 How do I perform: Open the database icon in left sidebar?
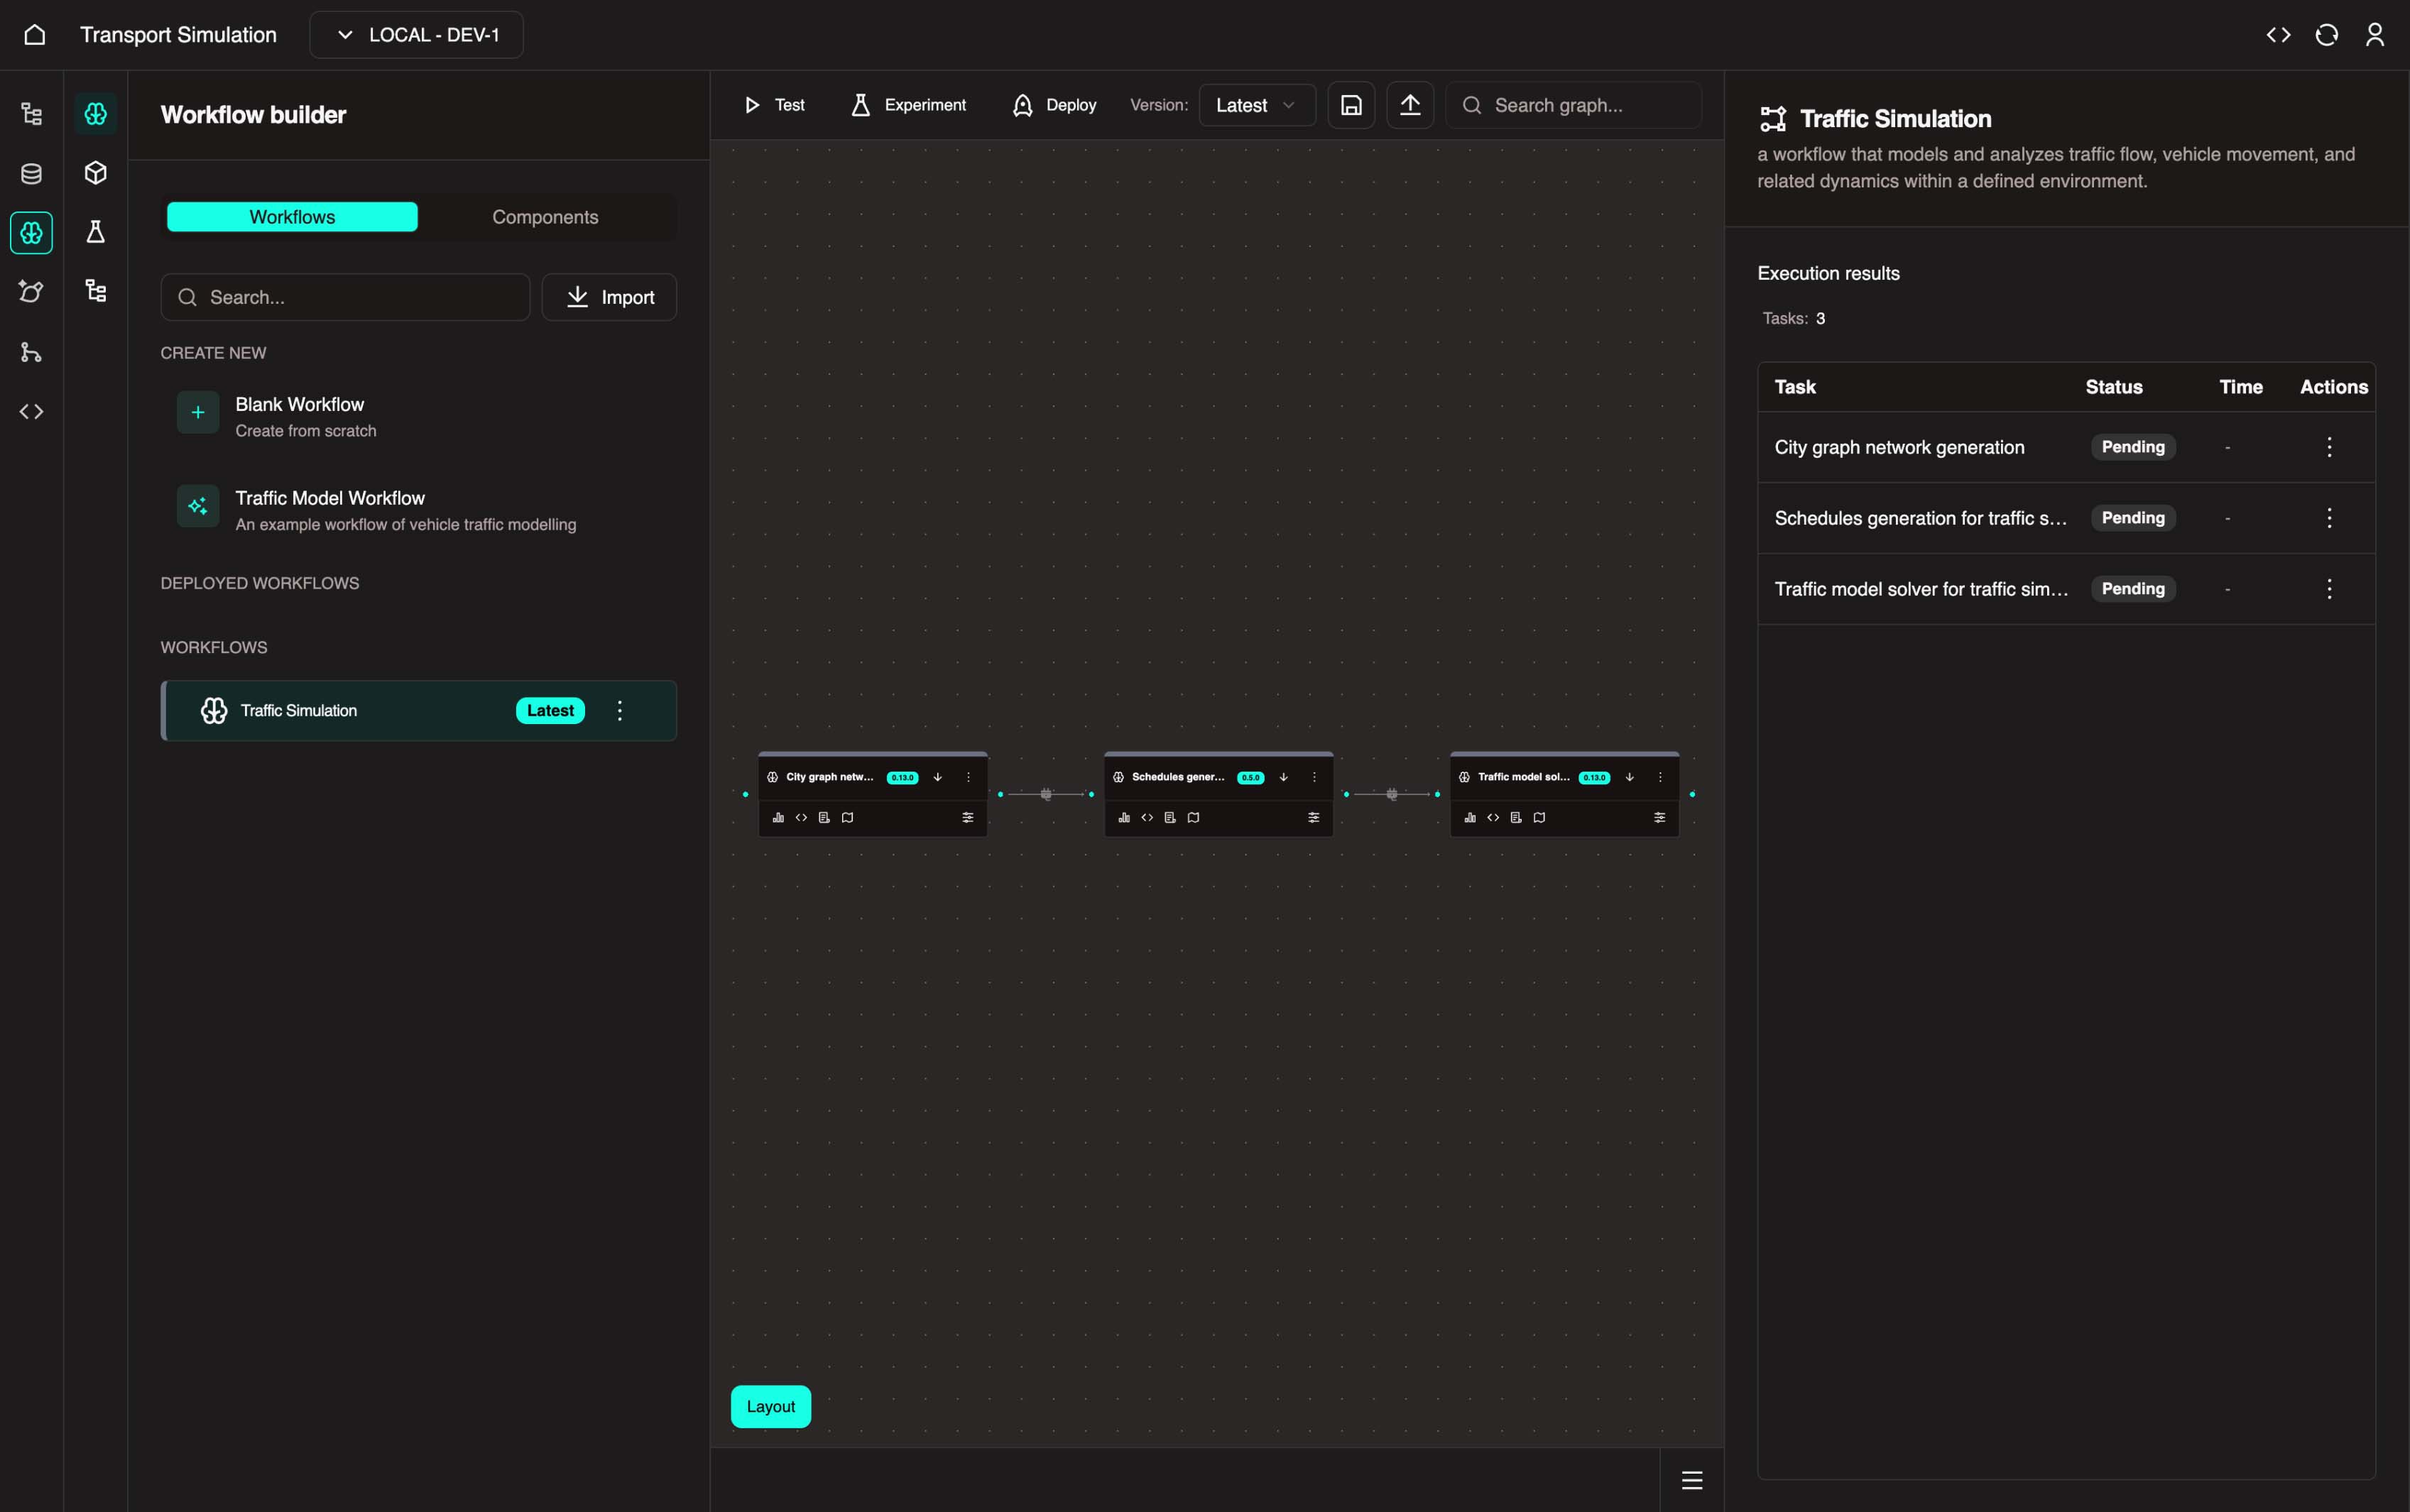[x=31, y=174]
